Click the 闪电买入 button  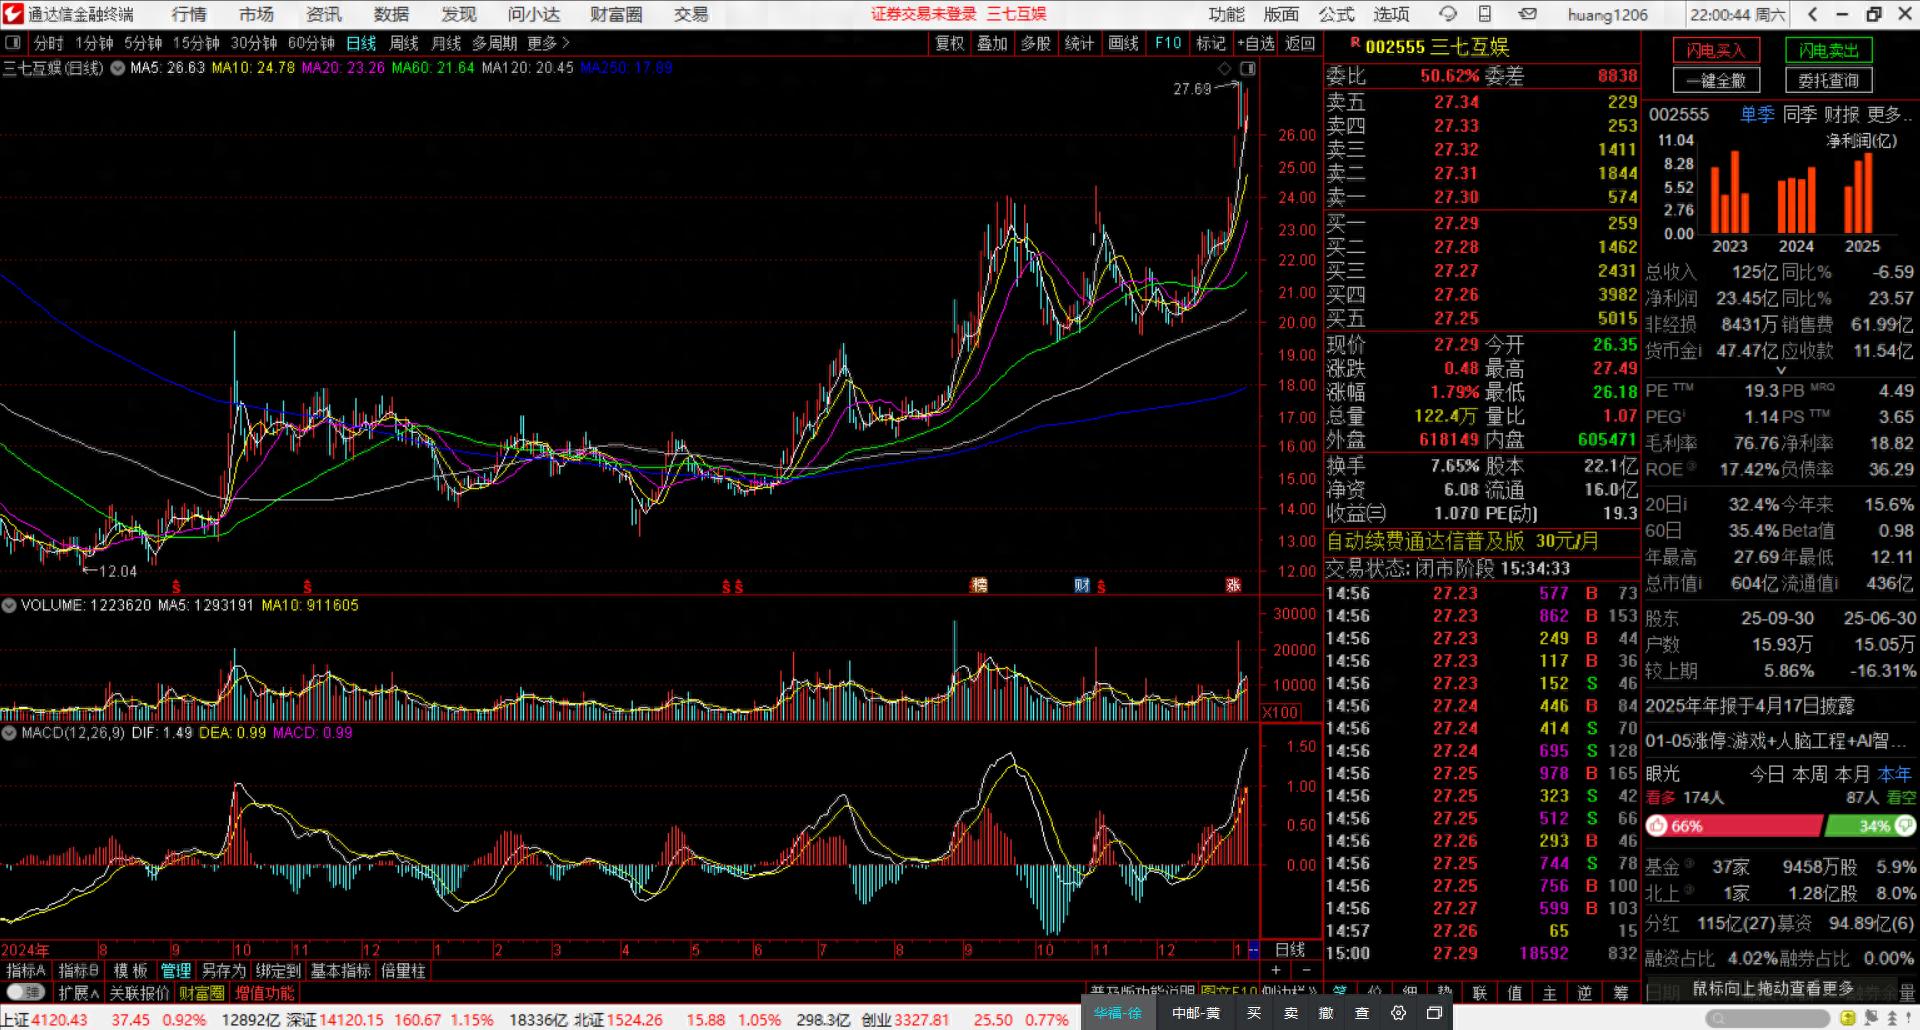point(1715,50)
